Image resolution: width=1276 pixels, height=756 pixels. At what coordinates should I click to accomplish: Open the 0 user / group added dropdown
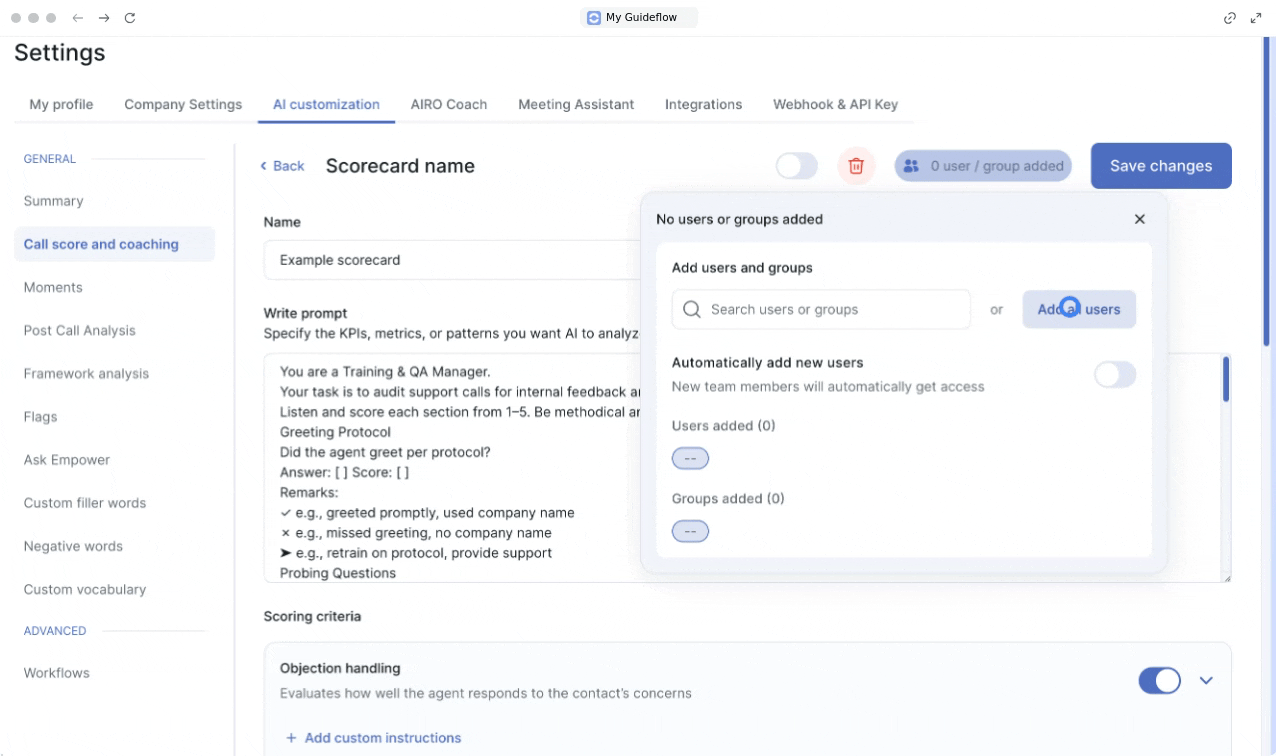pos(983,166)
